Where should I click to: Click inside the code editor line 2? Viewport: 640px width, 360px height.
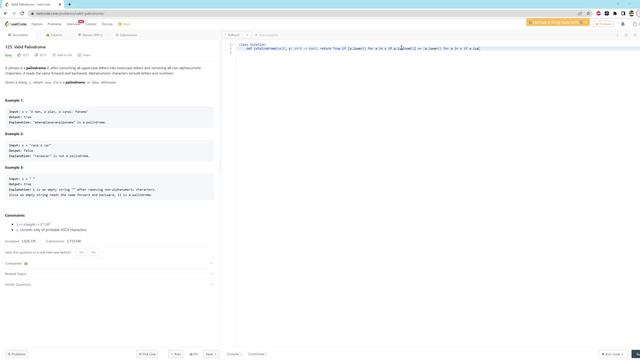[437, 49]
